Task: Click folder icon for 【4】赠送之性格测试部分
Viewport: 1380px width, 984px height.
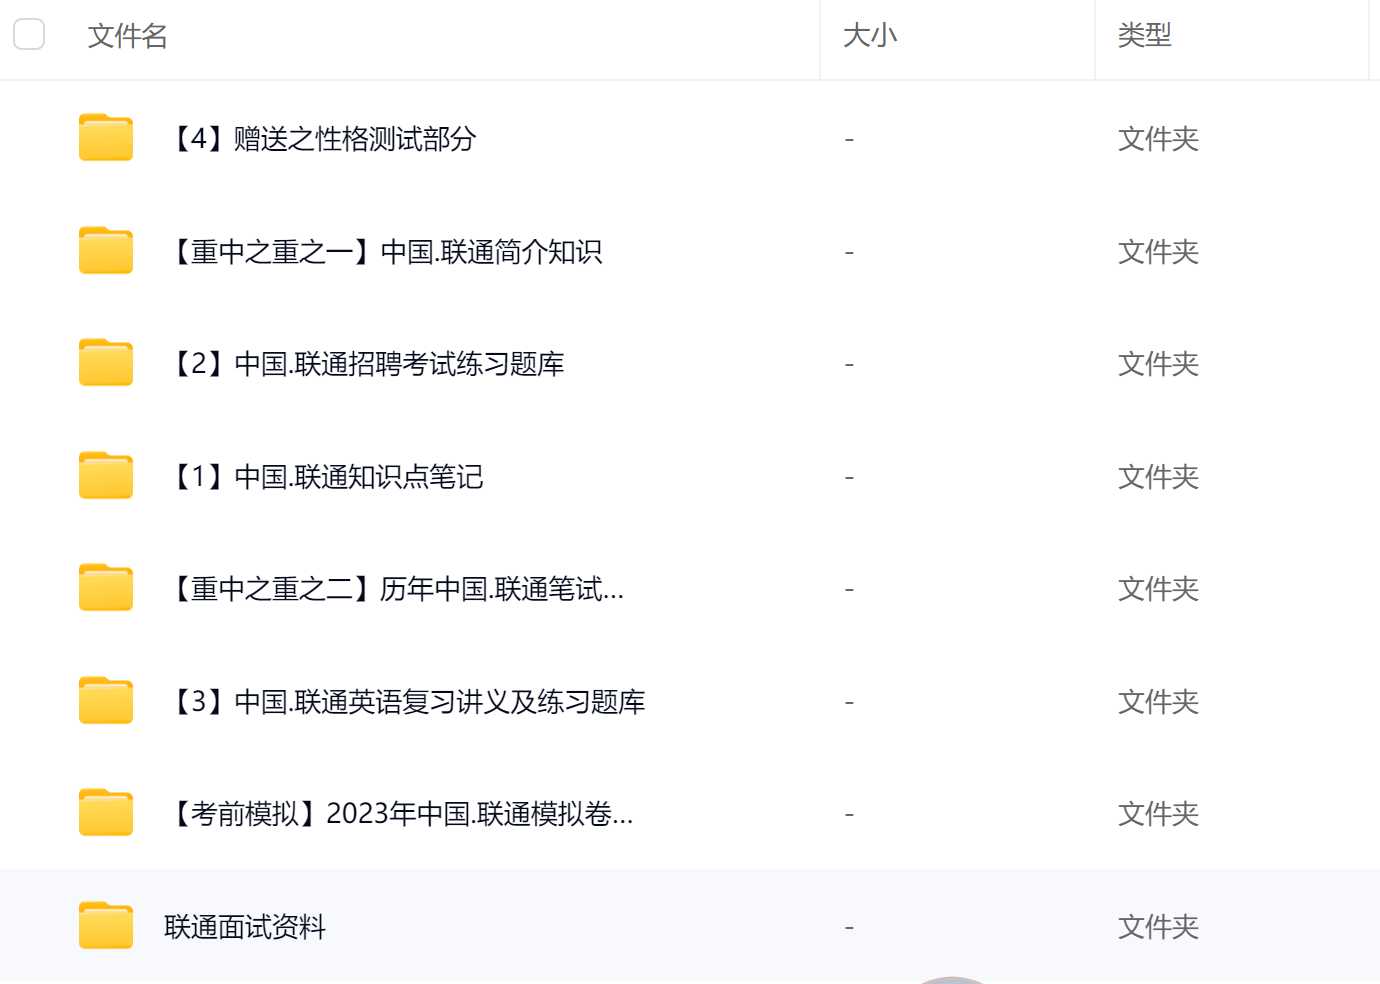Action: coord(106,138)
